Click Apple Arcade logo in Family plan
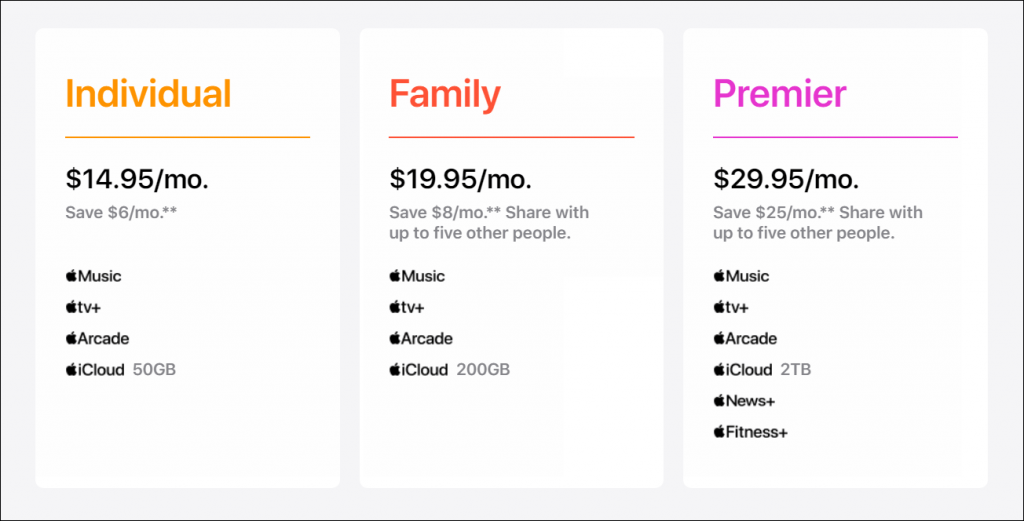Viewport: 1024px width, 521px height. pyautogui.click(x=421, y=338)
